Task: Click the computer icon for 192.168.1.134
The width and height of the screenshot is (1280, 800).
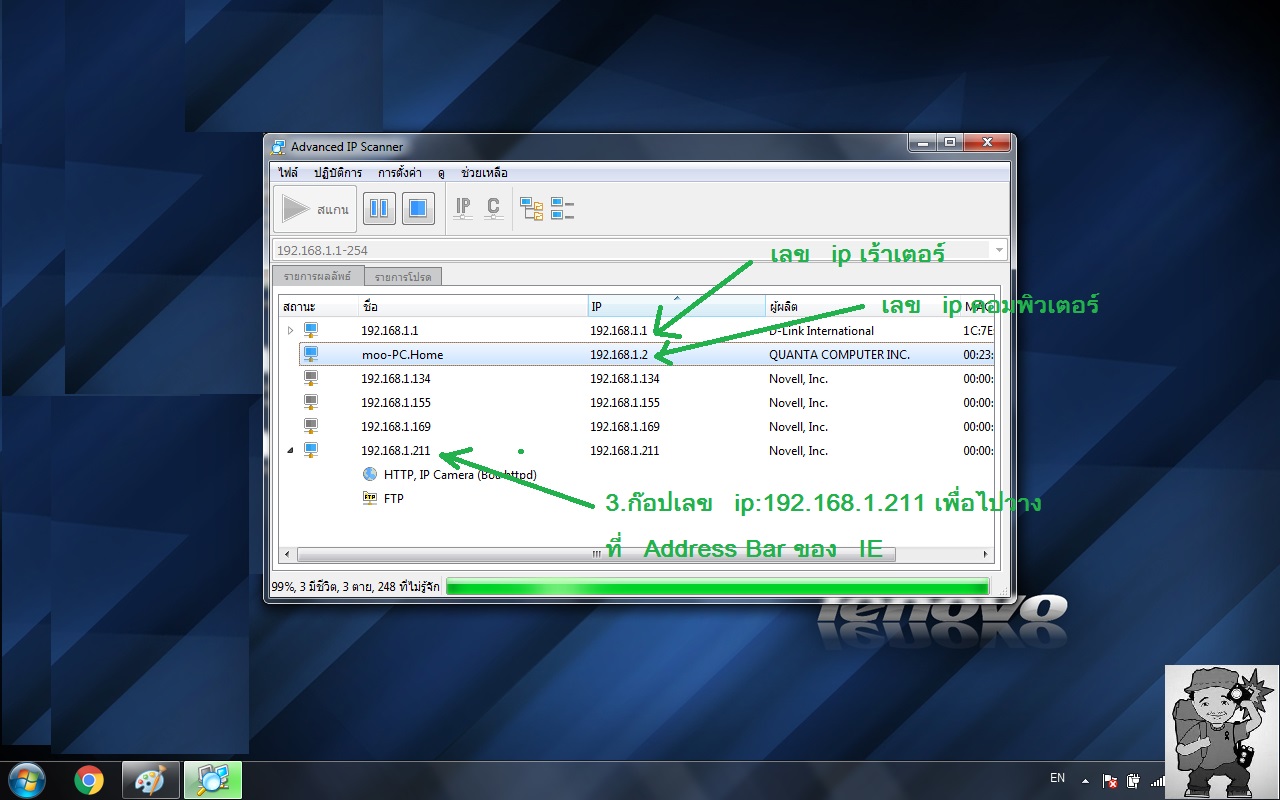Action: 311,378
